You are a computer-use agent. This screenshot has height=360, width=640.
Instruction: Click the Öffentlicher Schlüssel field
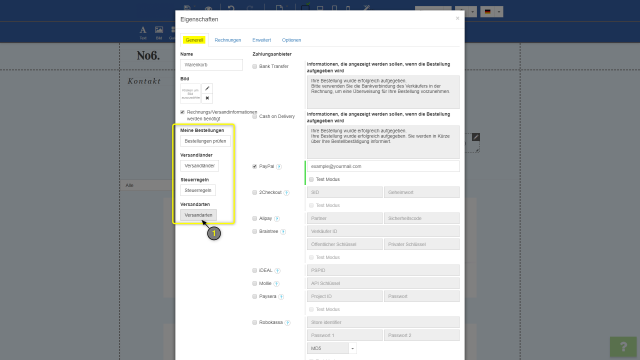pos(344,244)
